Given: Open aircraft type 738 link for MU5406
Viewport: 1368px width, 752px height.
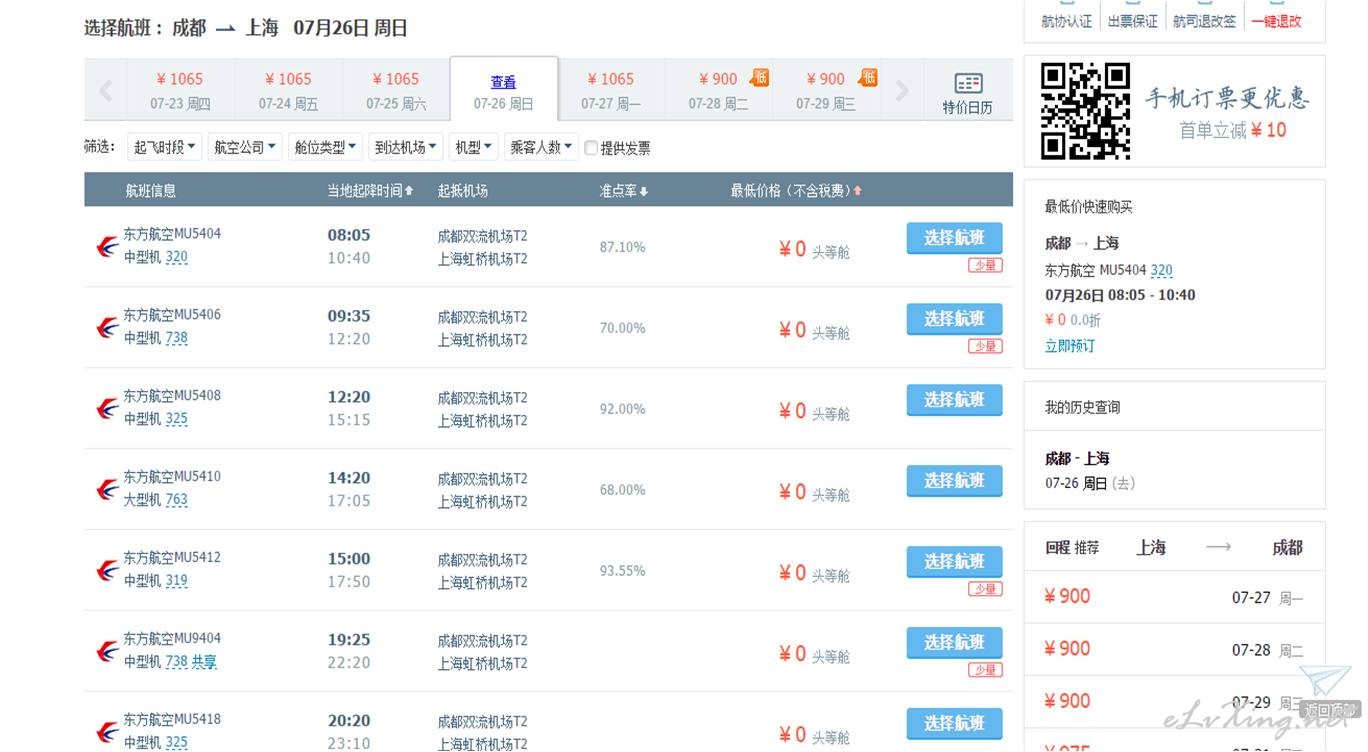Looking at the screenshot, I should point(176,338).
